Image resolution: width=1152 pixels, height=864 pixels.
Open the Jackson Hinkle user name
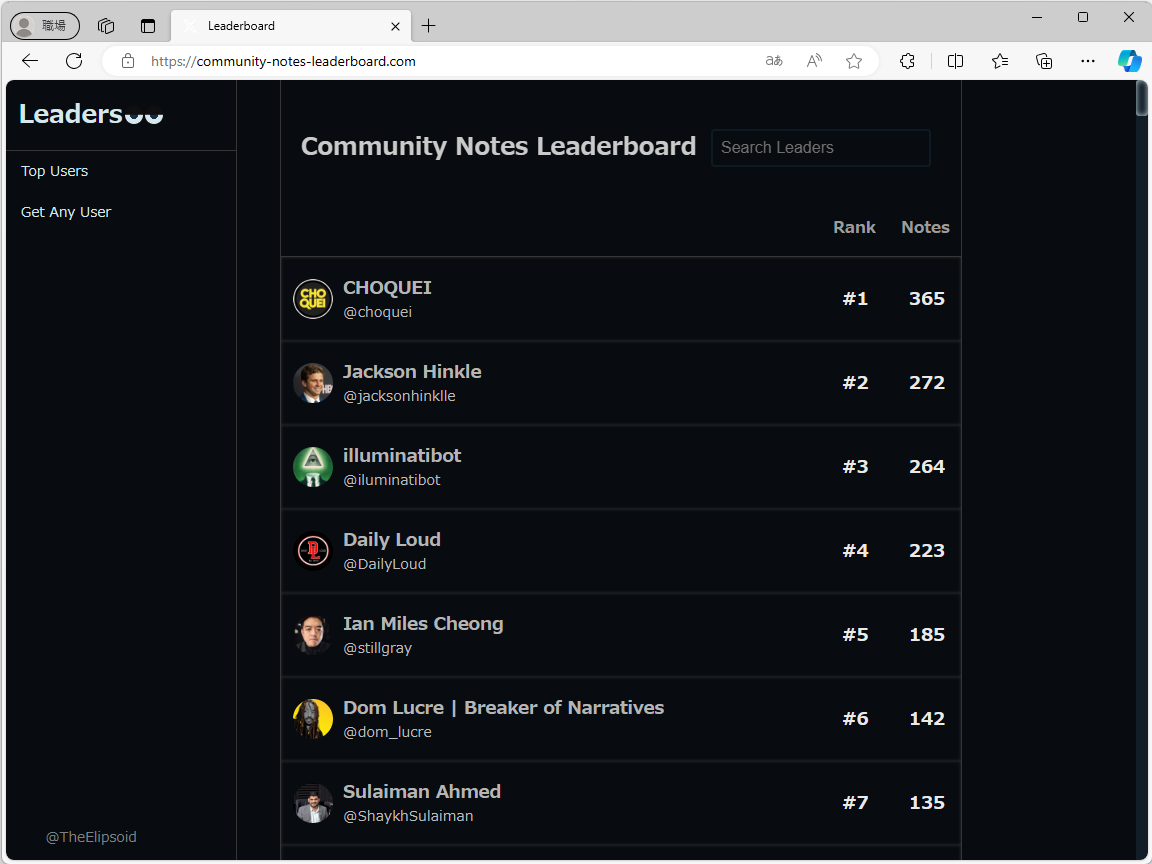pyautogui.click(x=412, y=372)
